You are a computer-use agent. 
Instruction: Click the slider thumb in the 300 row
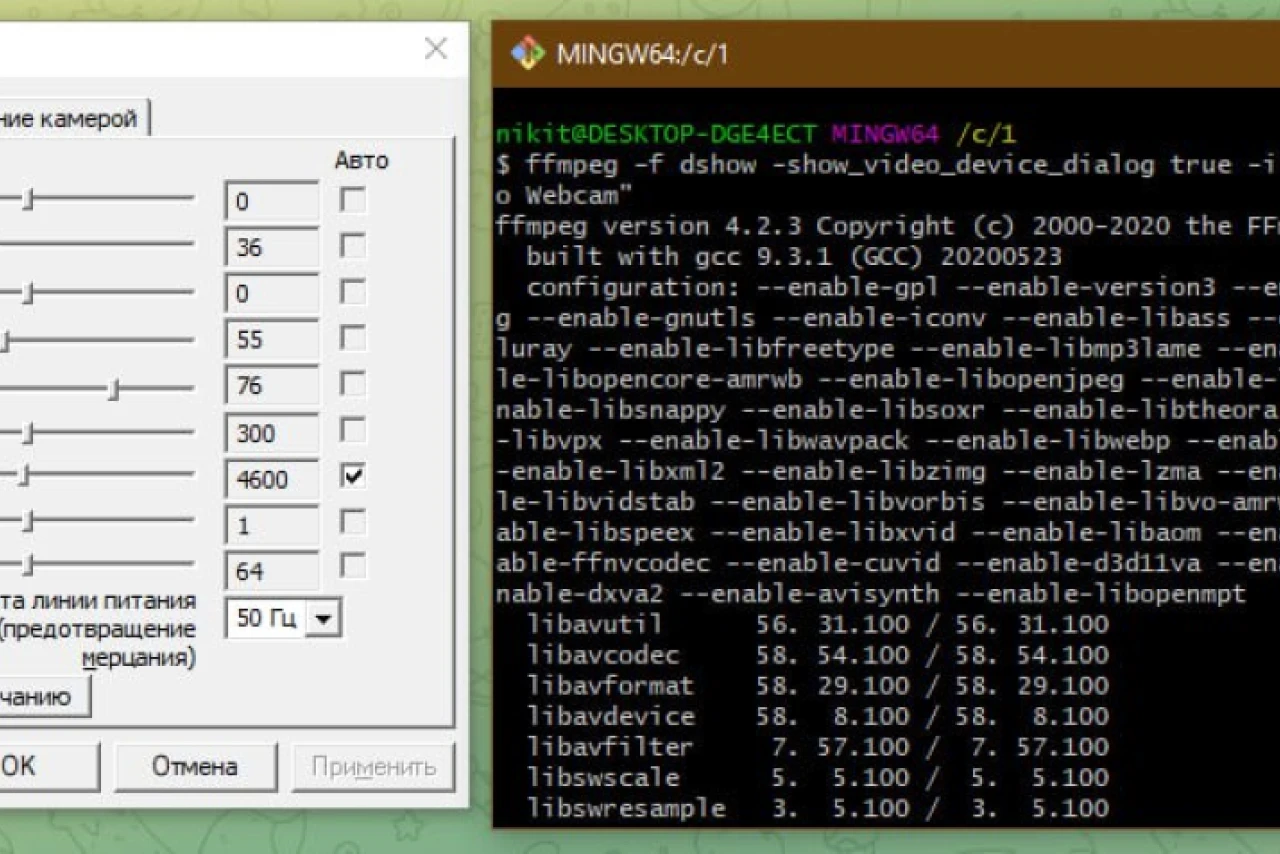pos(29,435)
